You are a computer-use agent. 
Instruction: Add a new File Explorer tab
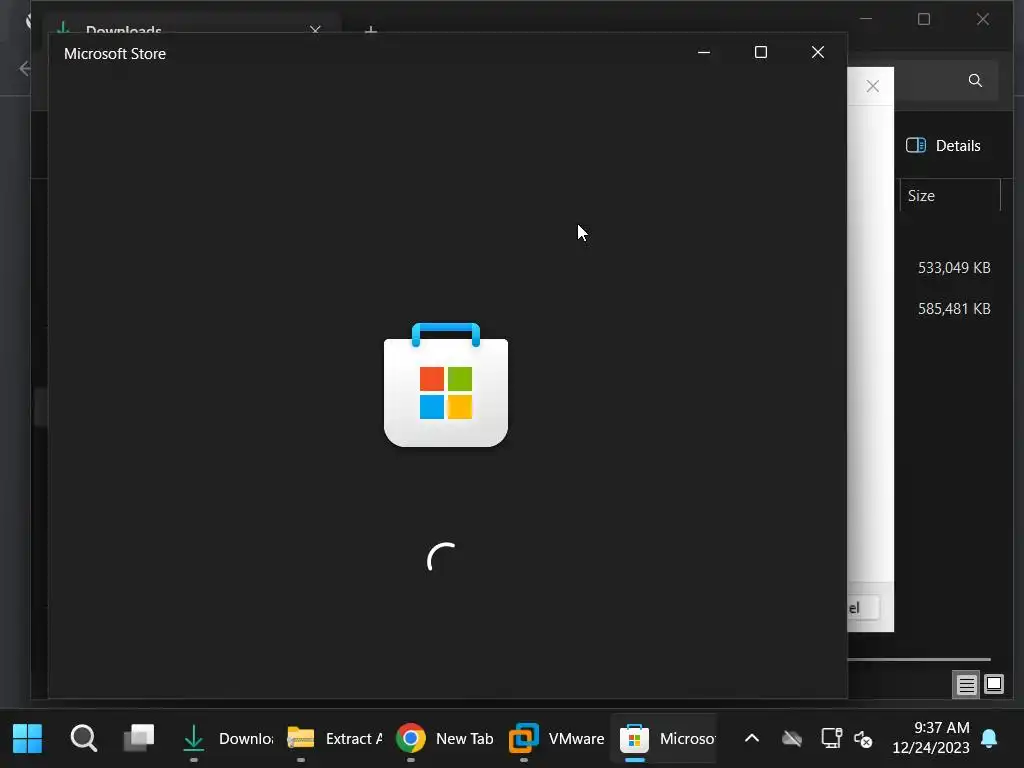370,30
